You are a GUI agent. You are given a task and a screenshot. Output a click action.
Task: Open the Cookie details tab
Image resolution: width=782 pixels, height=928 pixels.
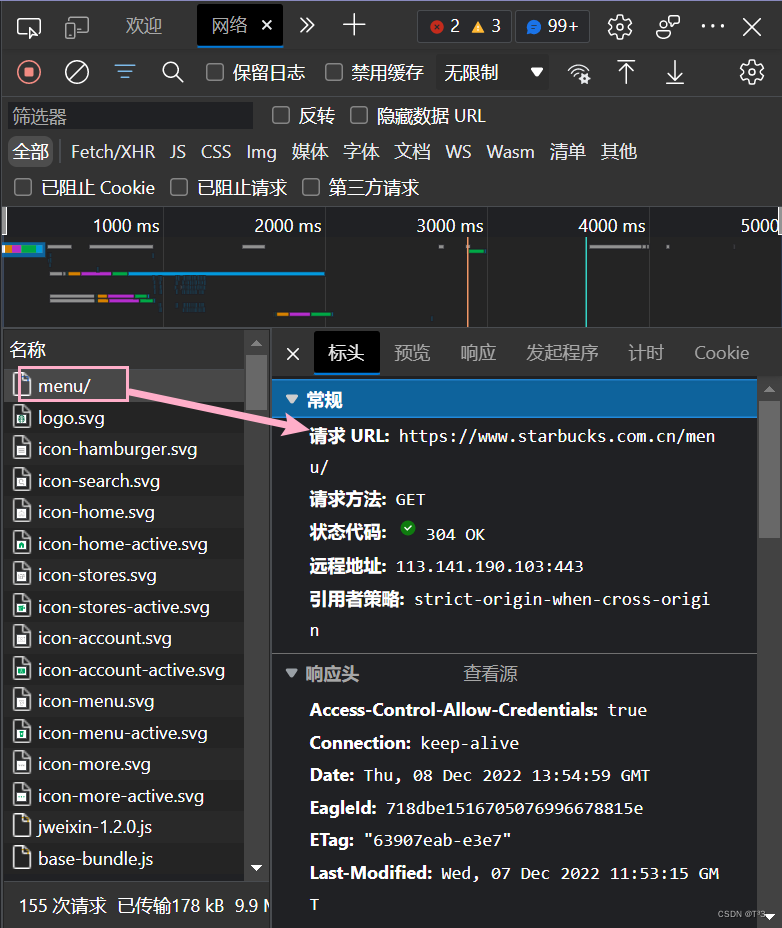[722, 353]
